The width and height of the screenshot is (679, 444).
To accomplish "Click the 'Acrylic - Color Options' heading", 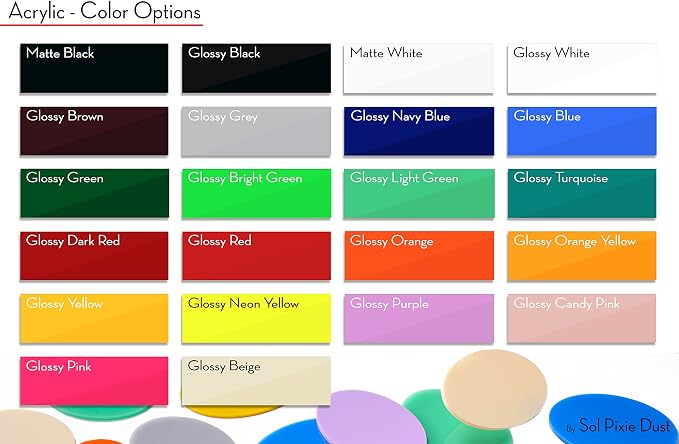I will (x=104, y=11).
